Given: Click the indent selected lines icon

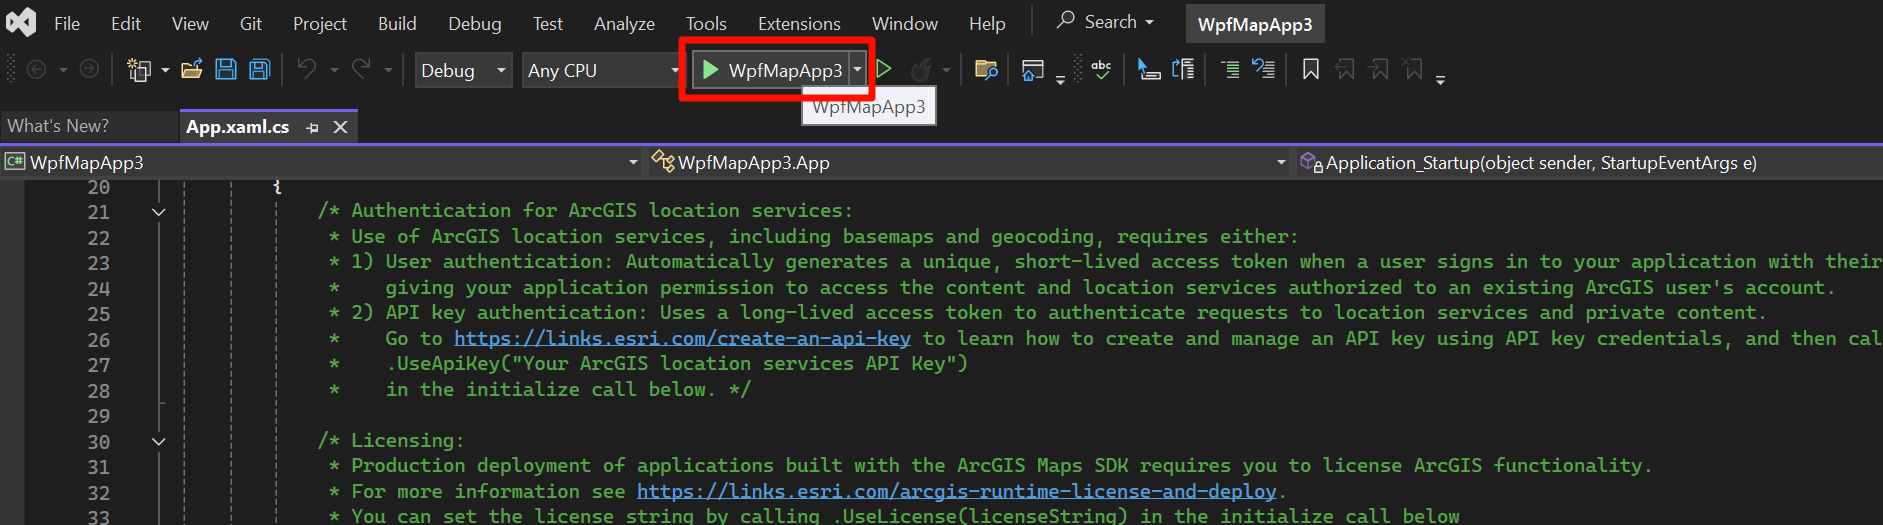Looking at the screenshot, I should (x=1230, y=69).
